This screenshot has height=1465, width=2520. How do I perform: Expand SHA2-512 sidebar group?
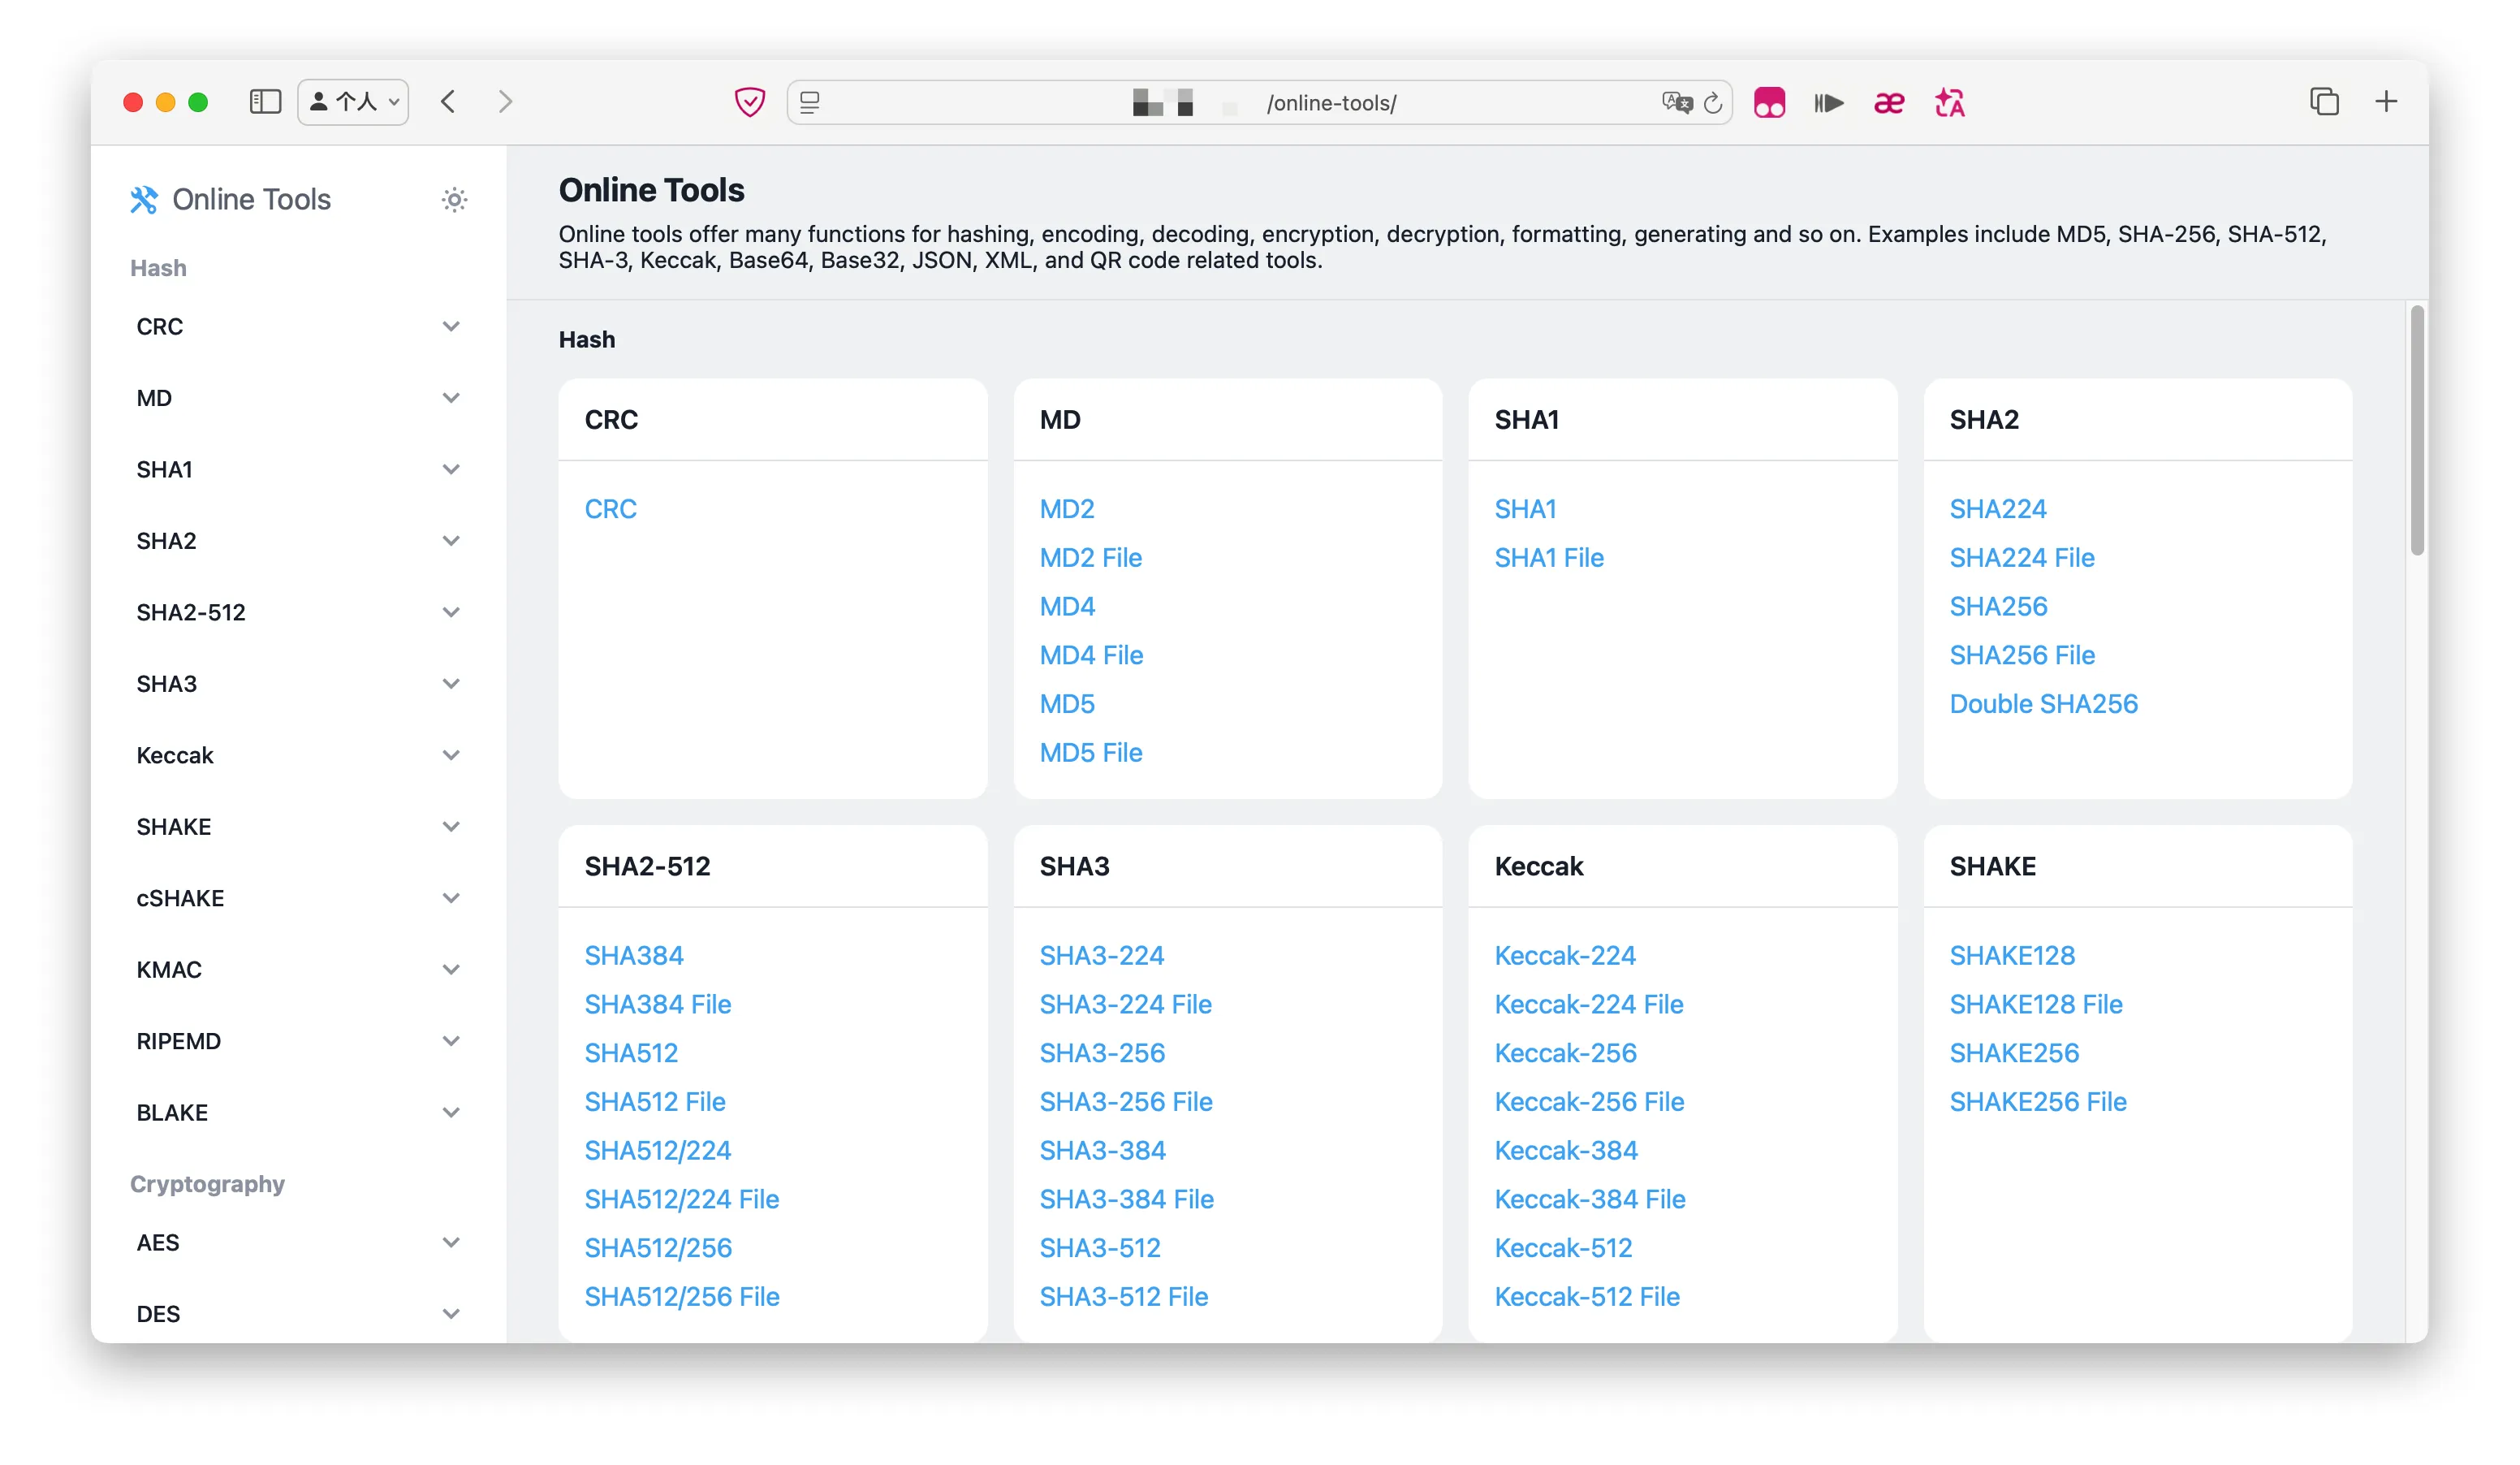[x=297, y=612]
